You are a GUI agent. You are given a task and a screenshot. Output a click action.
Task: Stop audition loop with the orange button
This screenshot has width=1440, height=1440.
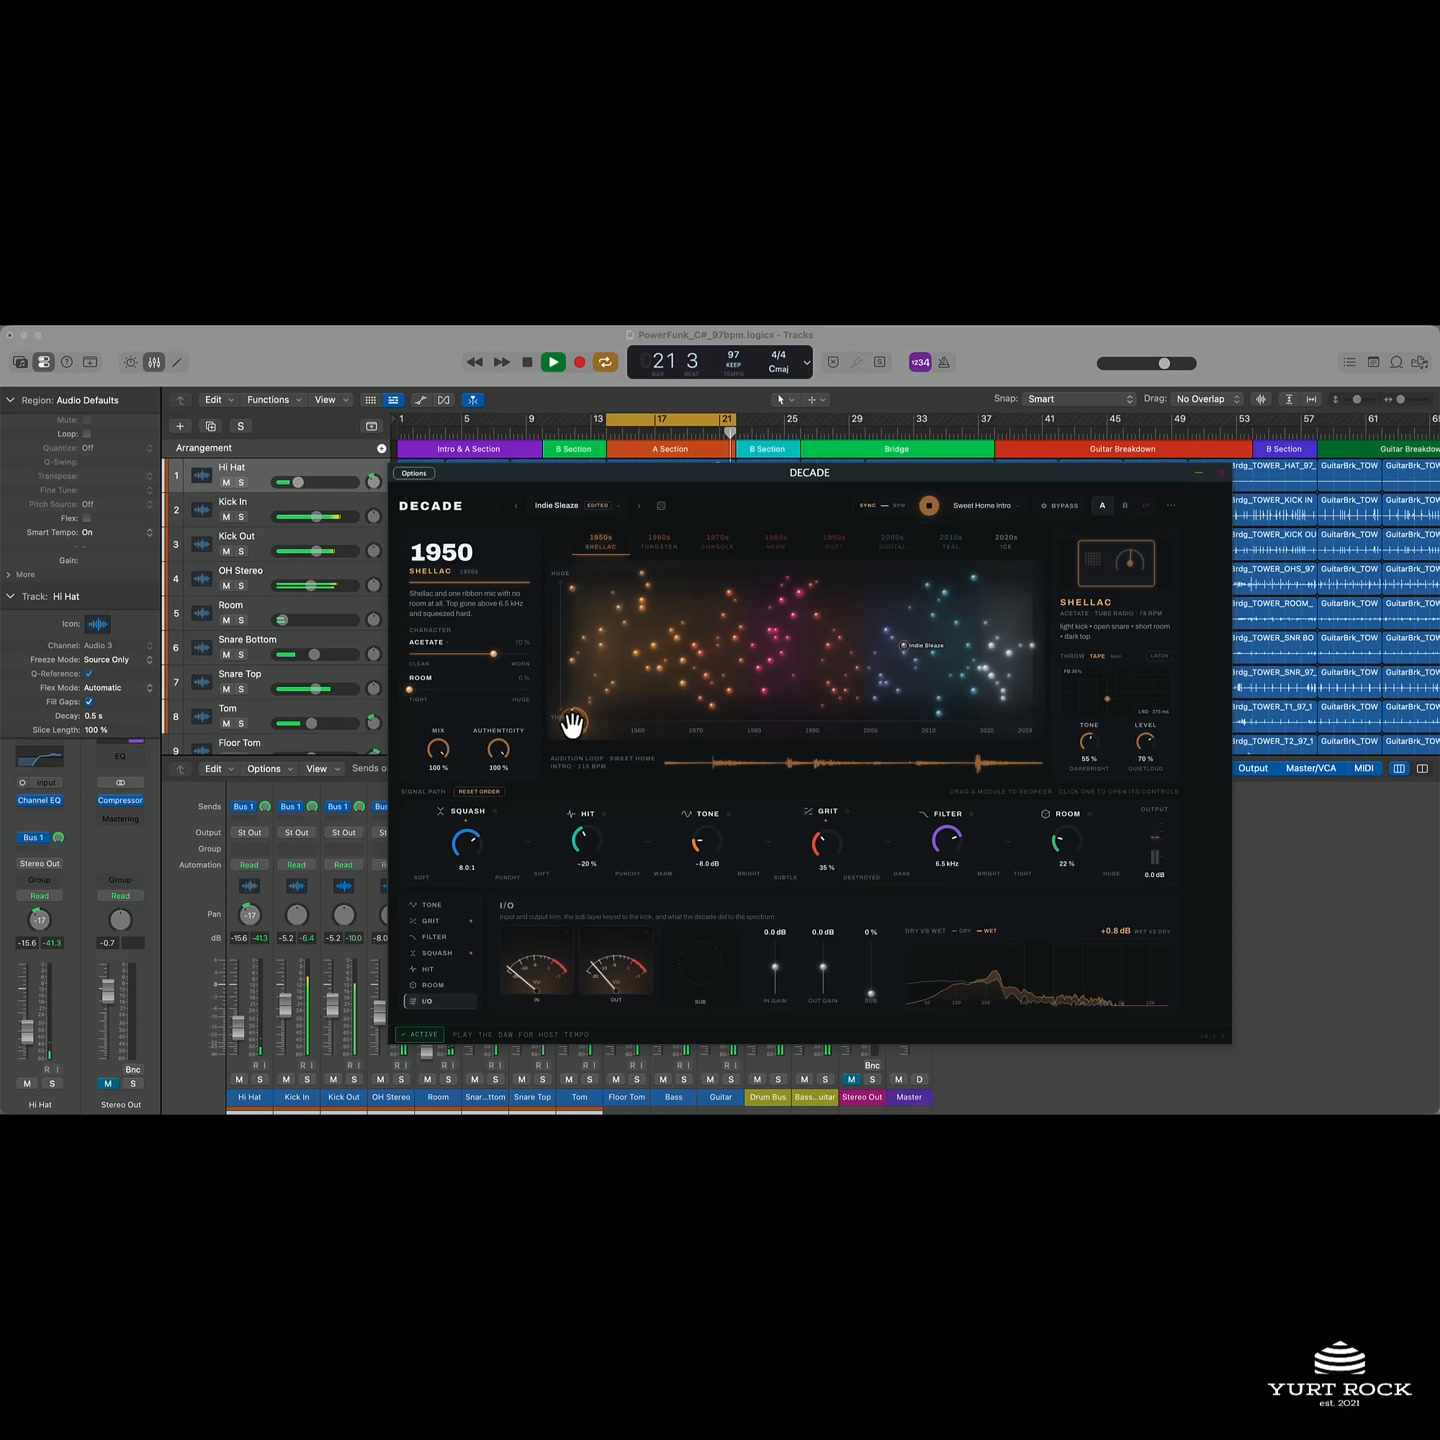(x=929, y=505)
